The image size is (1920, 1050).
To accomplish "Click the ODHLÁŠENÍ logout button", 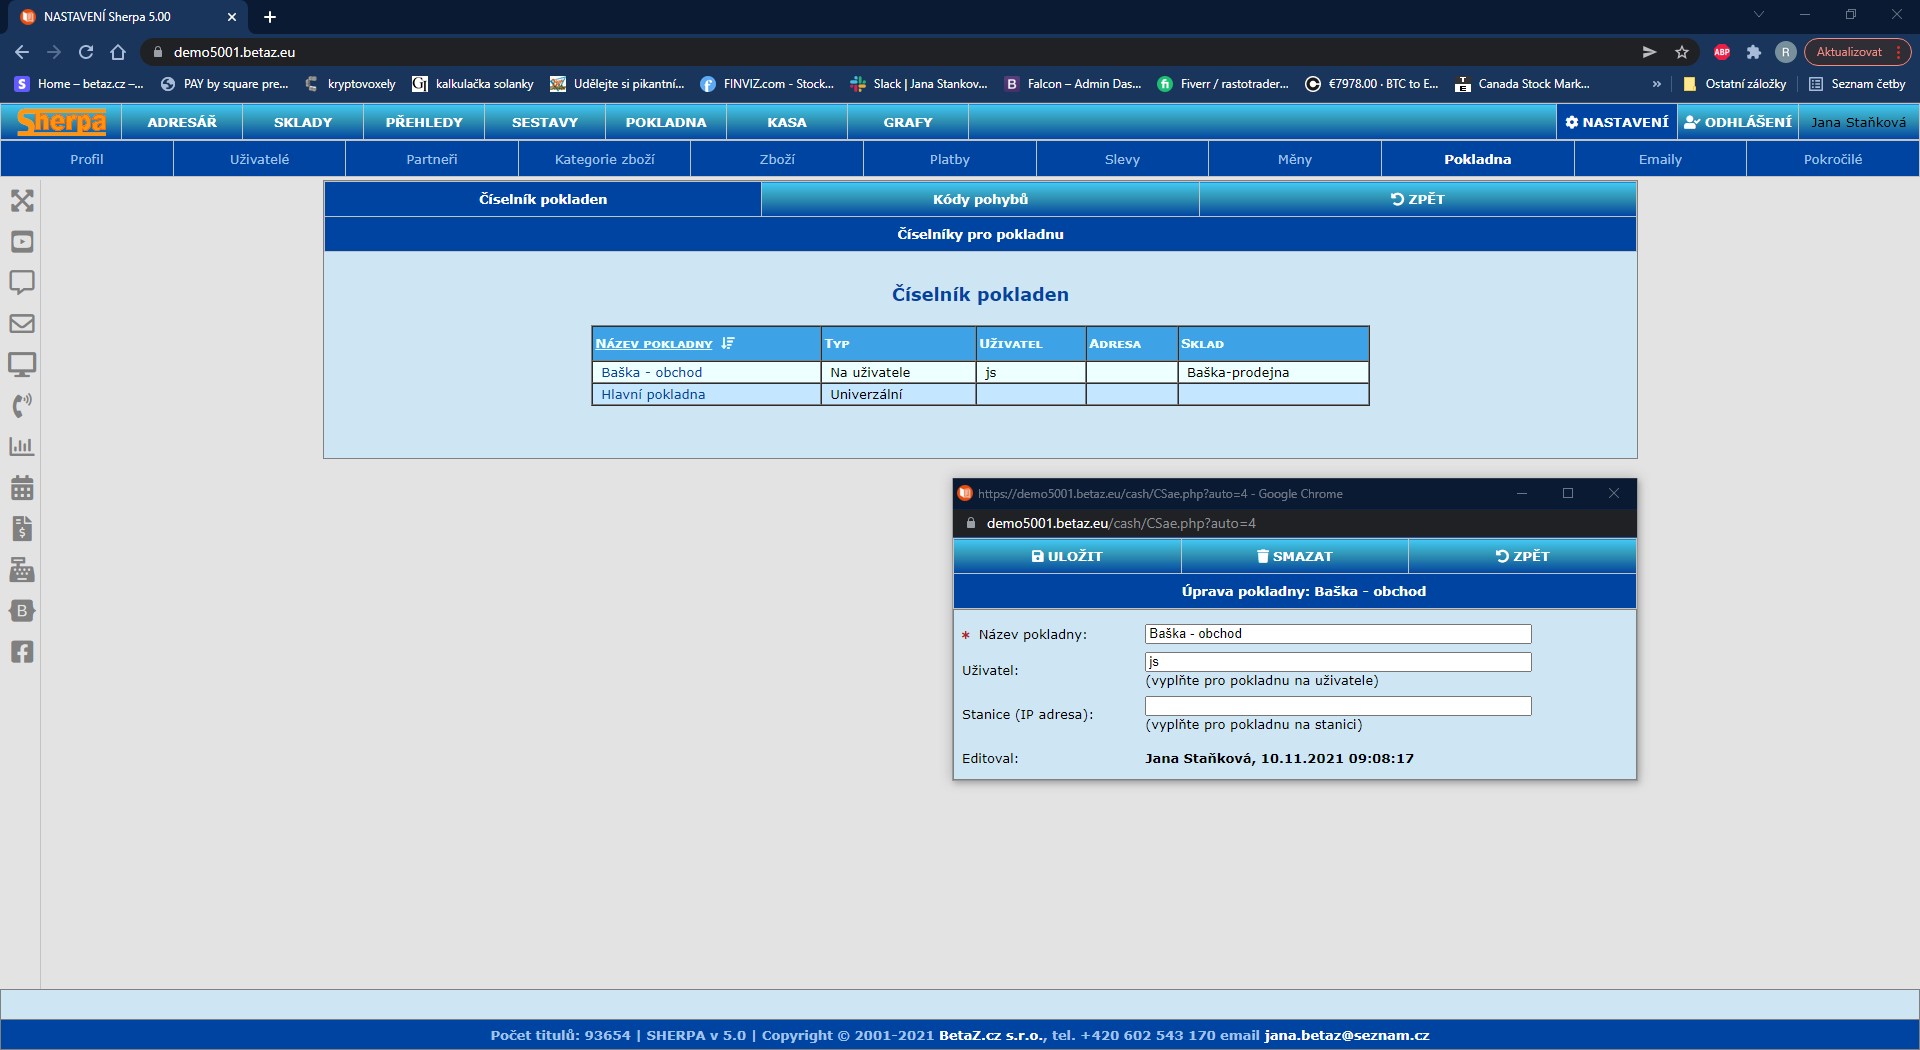I will 1738,122.
